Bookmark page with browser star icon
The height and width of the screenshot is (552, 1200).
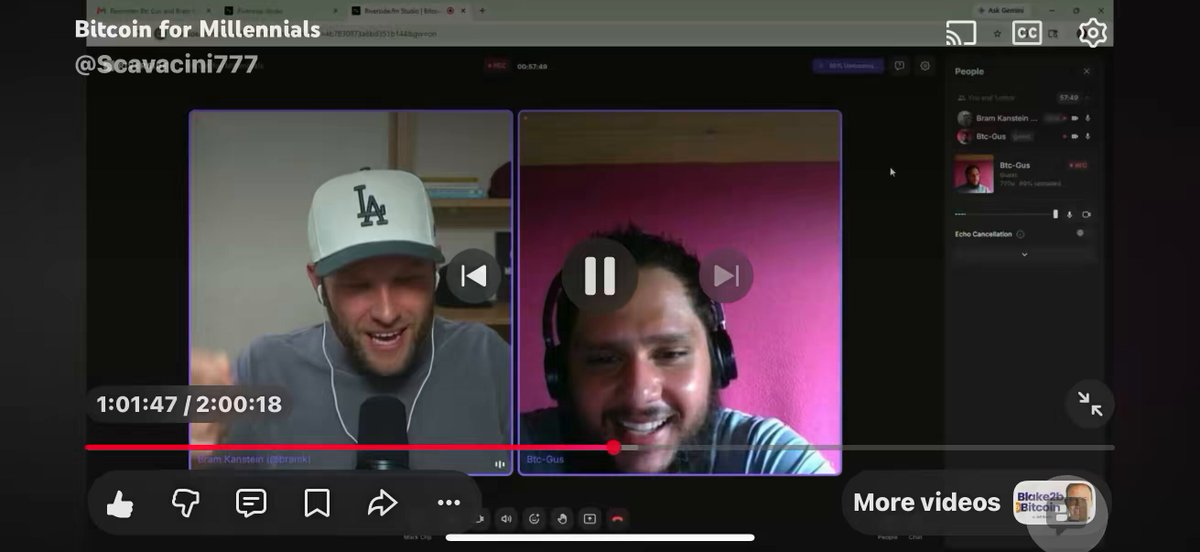[x=996, y=33]
